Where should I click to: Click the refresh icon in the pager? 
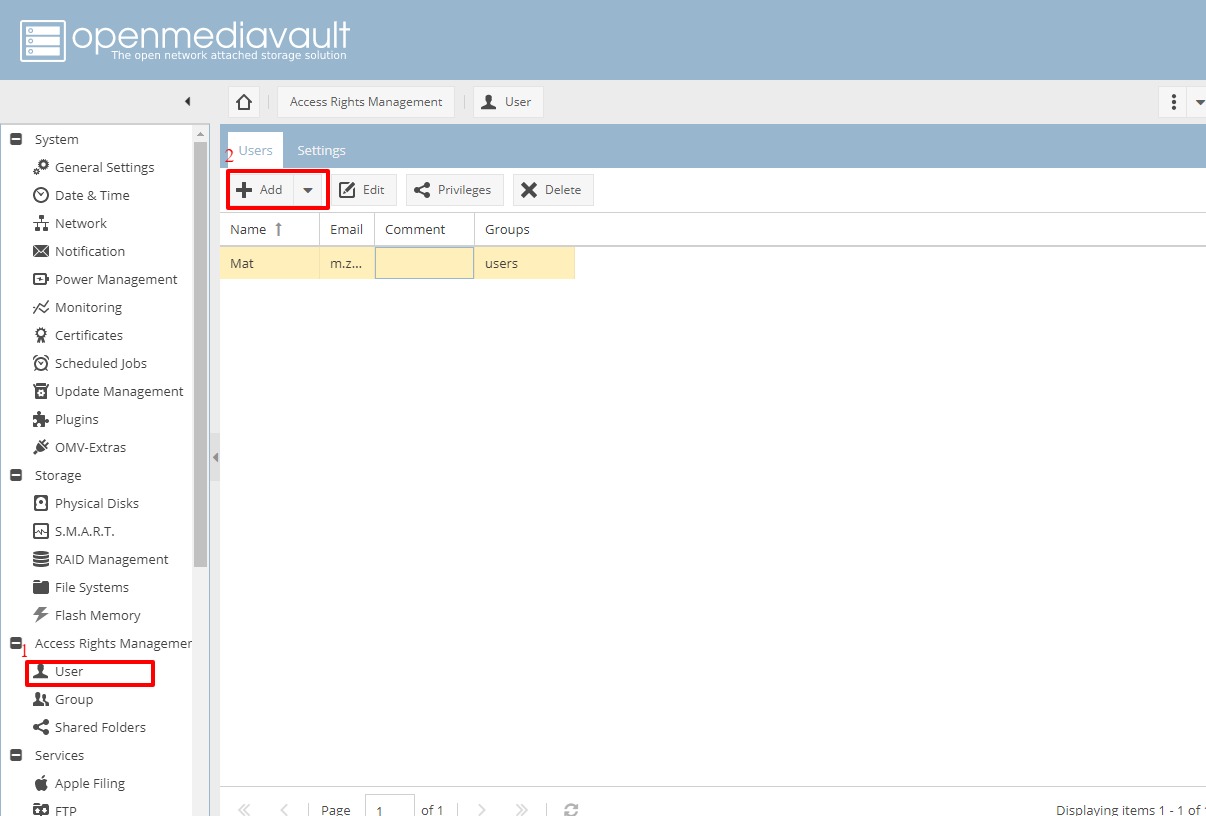coord(571,809)
